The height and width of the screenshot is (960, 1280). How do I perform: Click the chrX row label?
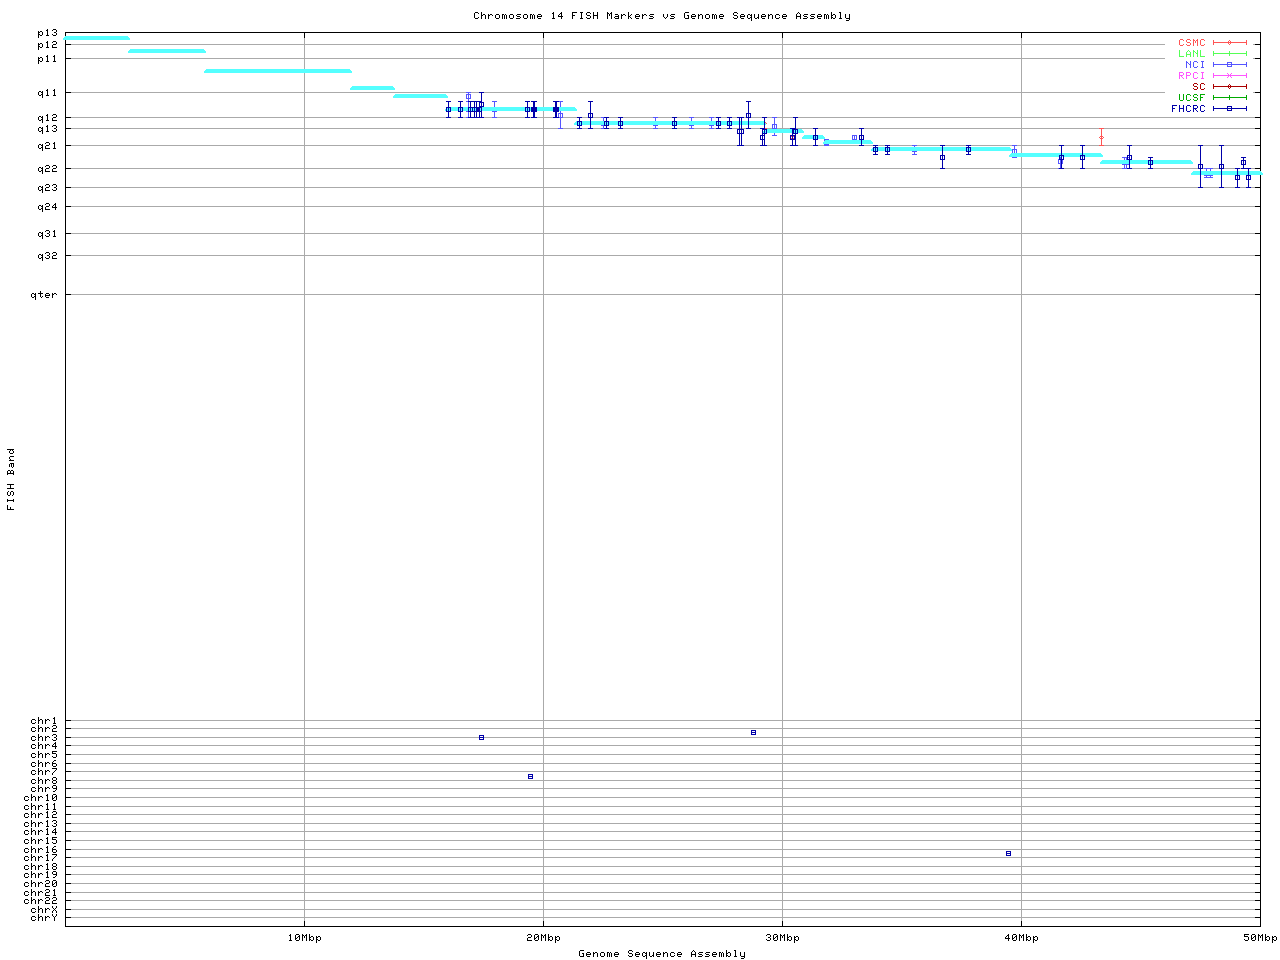coord(44,909)
